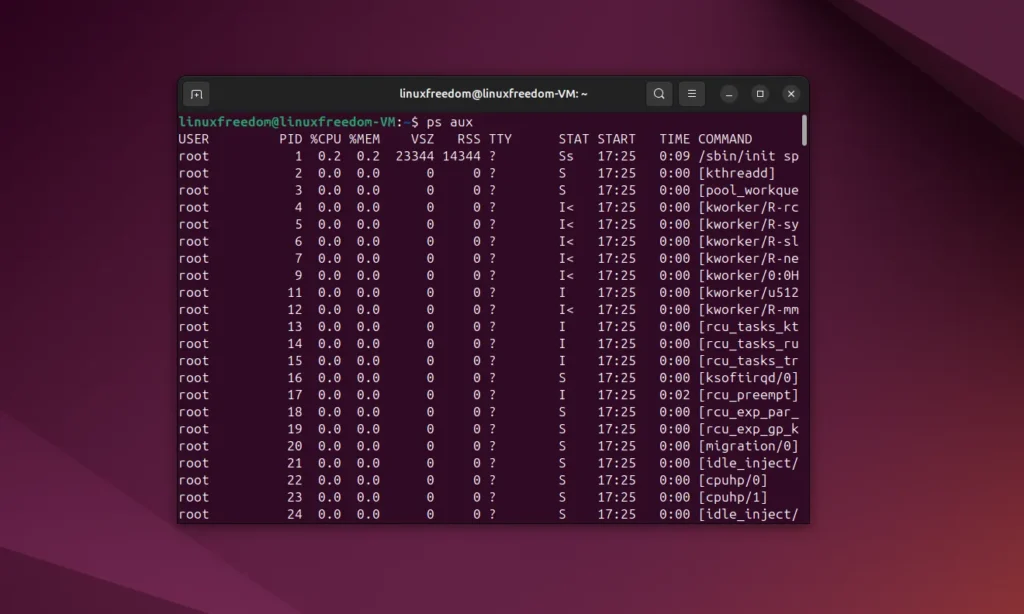Click the [cpuhp/0] process name

coord(732,480)
